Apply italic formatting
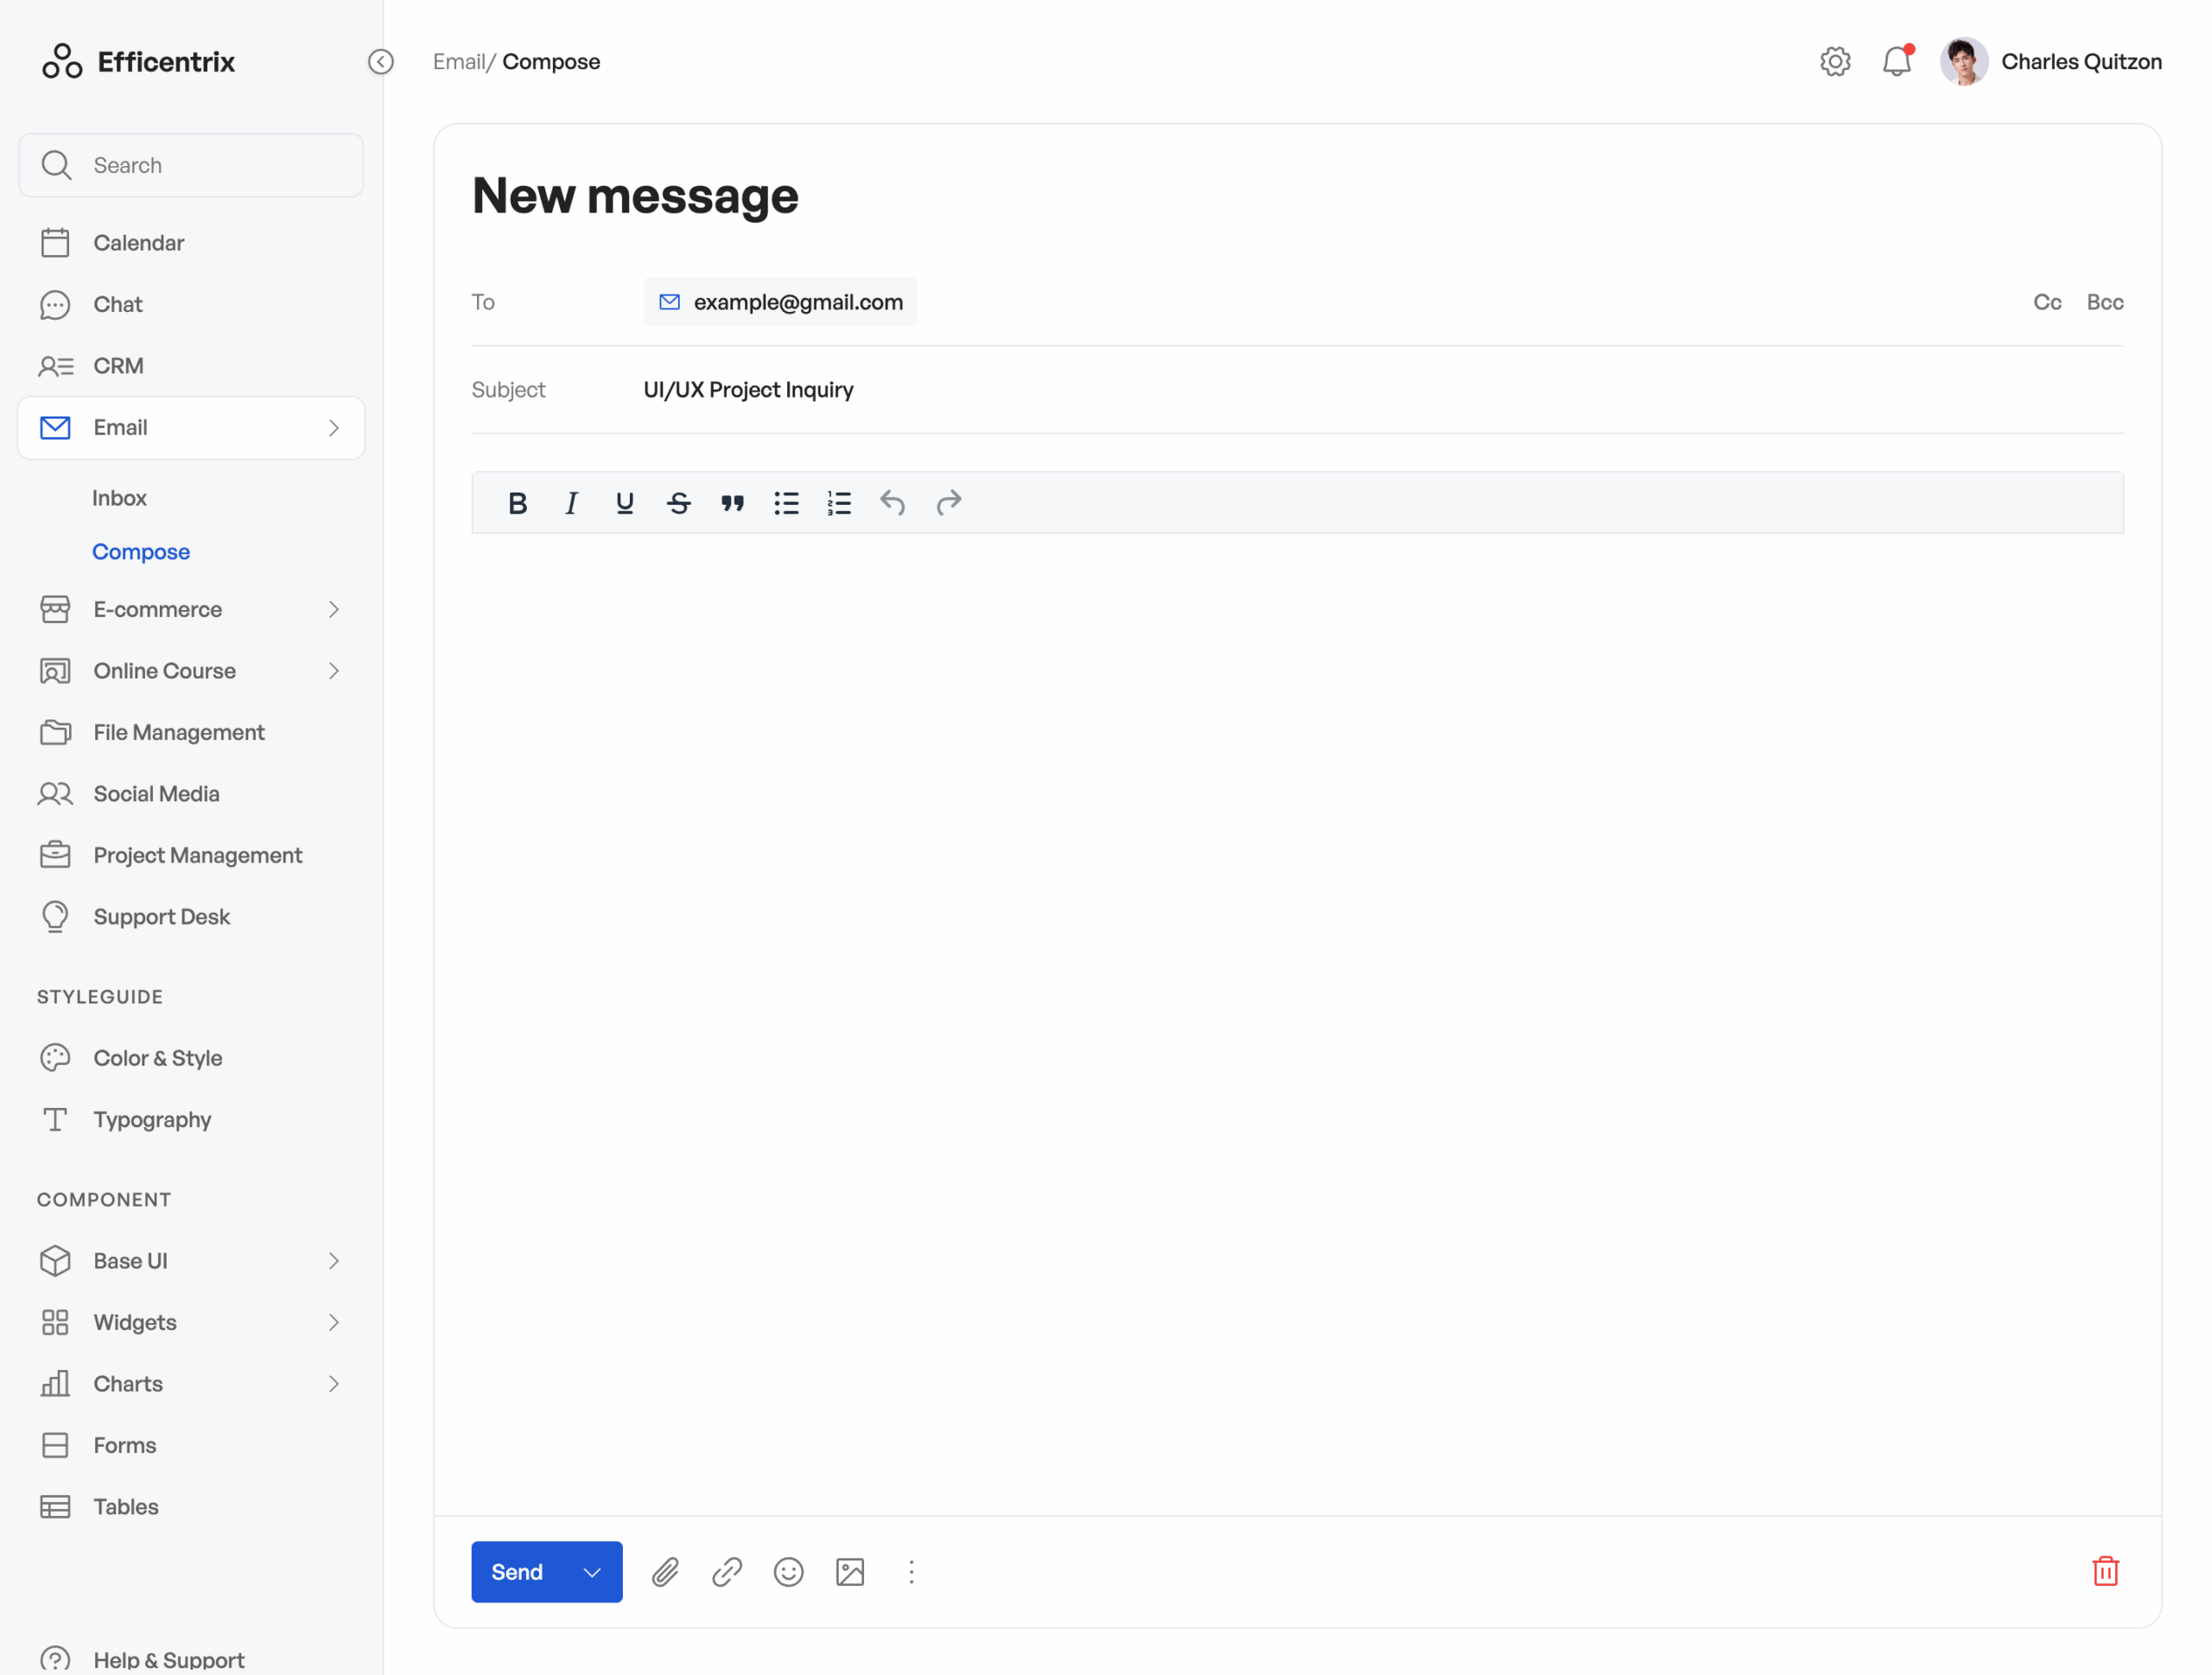2212x1675 pixels. 571,503
